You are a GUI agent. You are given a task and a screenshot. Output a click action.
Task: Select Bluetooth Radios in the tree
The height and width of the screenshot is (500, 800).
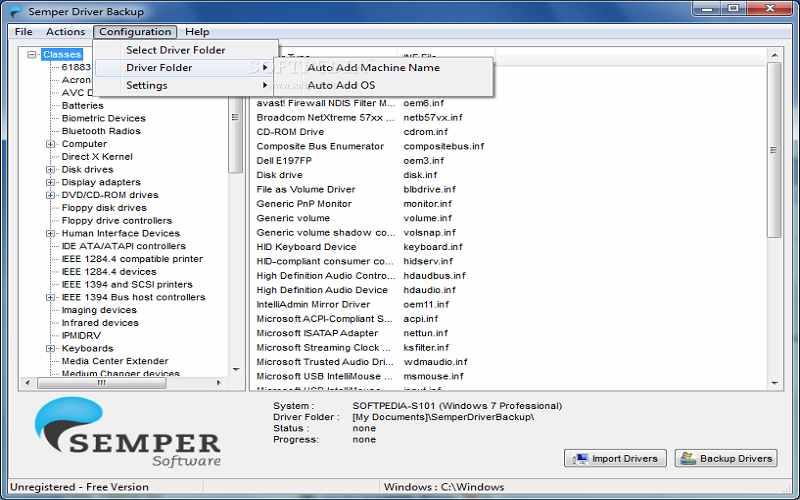click(101, 131)
